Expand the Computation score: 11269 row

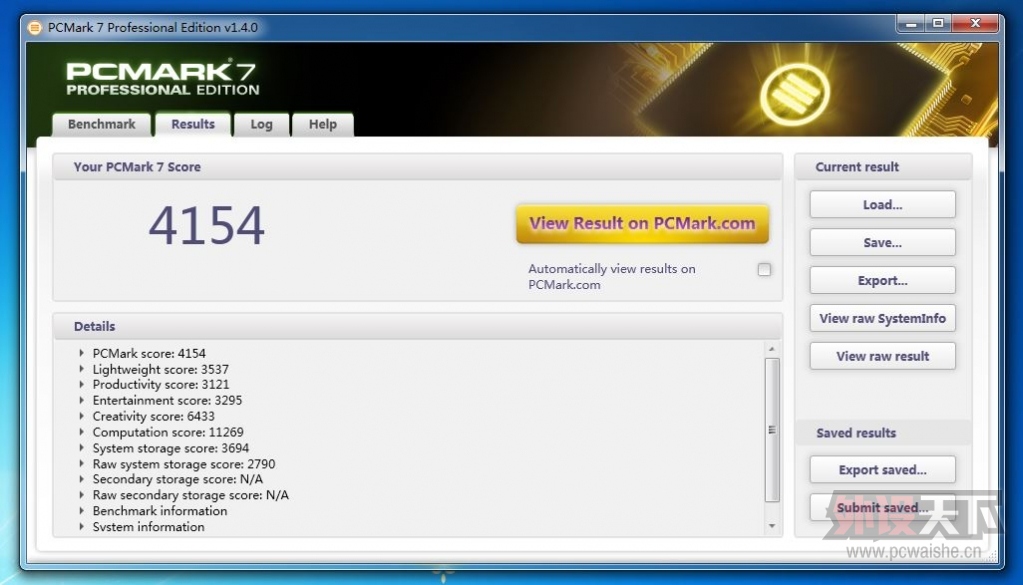tap(82, 432)
